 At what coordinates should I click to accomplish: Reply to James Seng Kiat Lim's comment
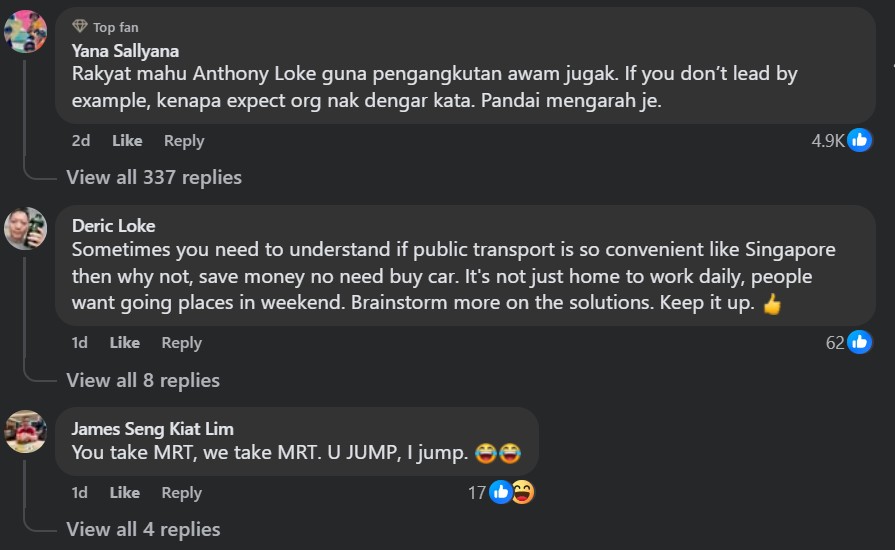tap(182, 493)
